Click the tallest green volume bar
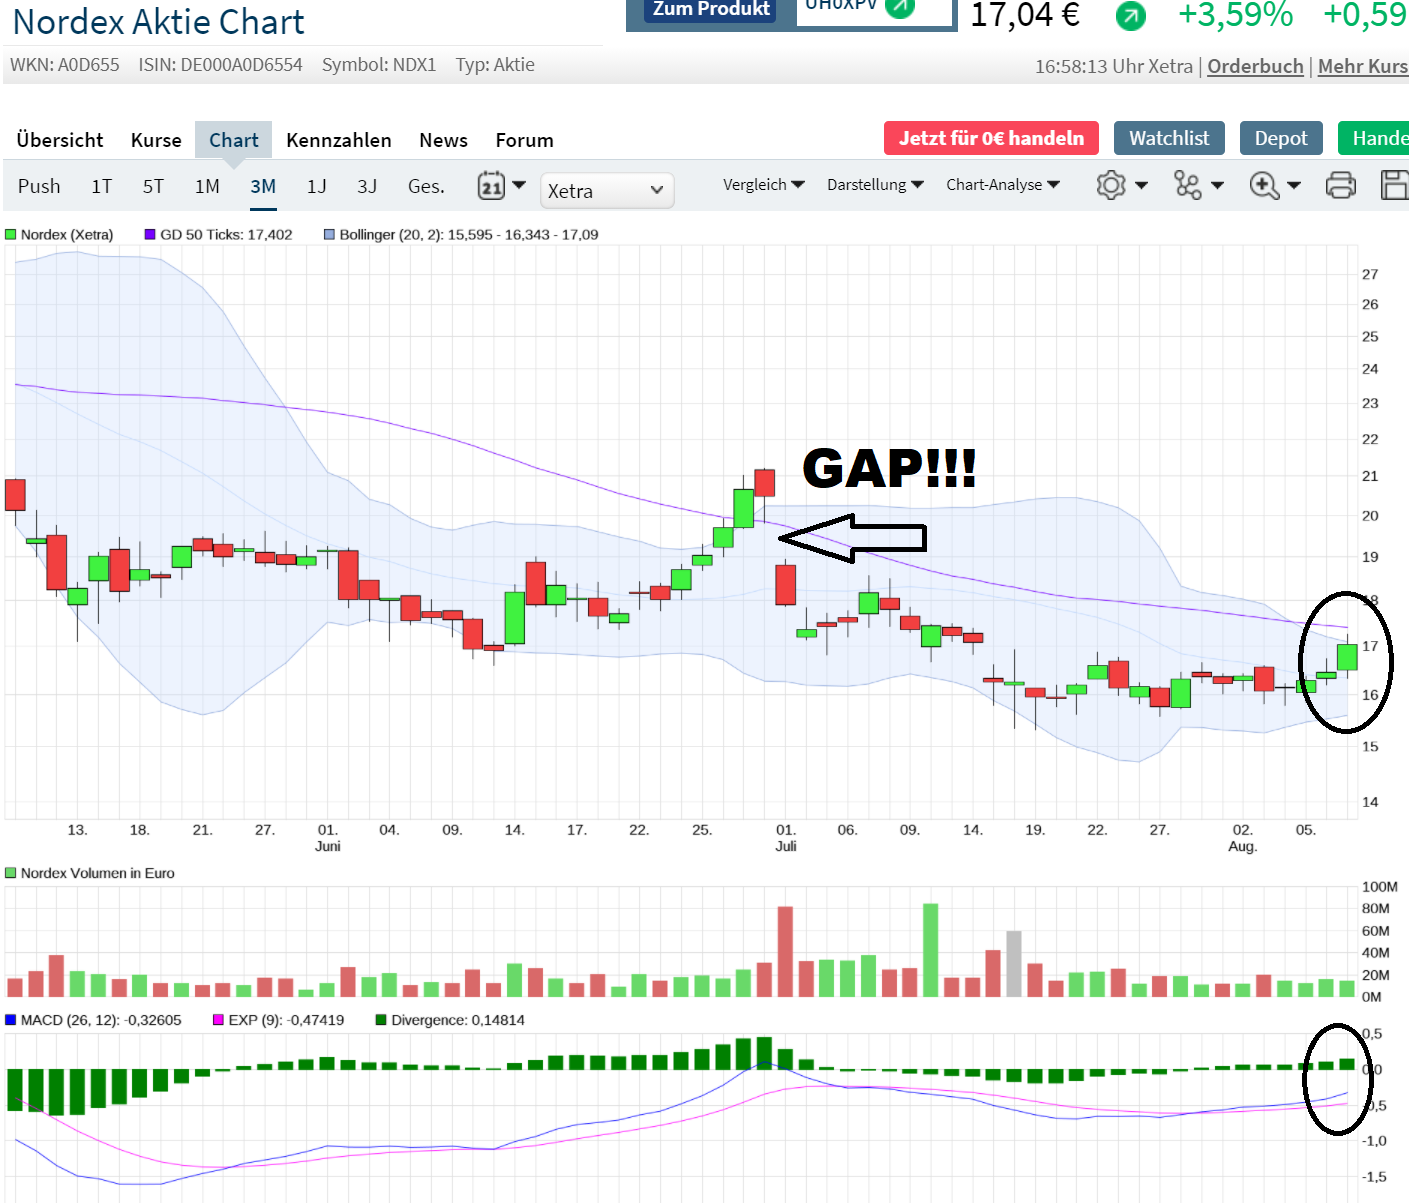The width and height of the screenshot is (1409, 1203). pyautogui.click(x=931, y=950)
